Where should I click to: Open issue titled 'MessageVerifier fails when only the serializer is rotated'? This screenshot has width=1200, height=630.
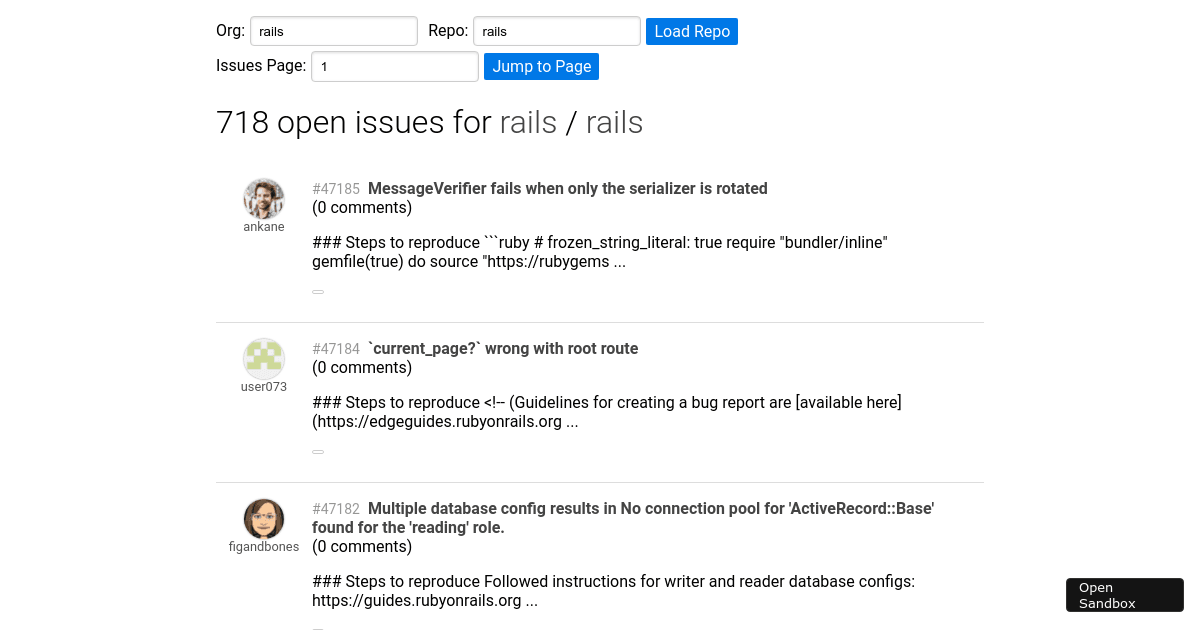(568, 188)
